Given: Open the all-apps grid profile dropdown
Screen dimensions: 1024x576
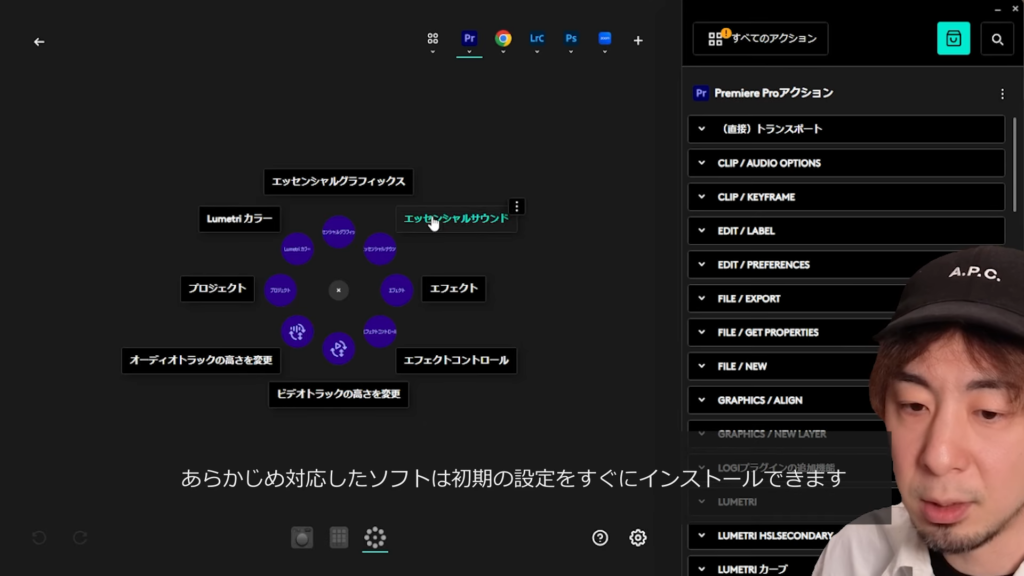Looking at the screenshot, I should click(x=433, y=41).
